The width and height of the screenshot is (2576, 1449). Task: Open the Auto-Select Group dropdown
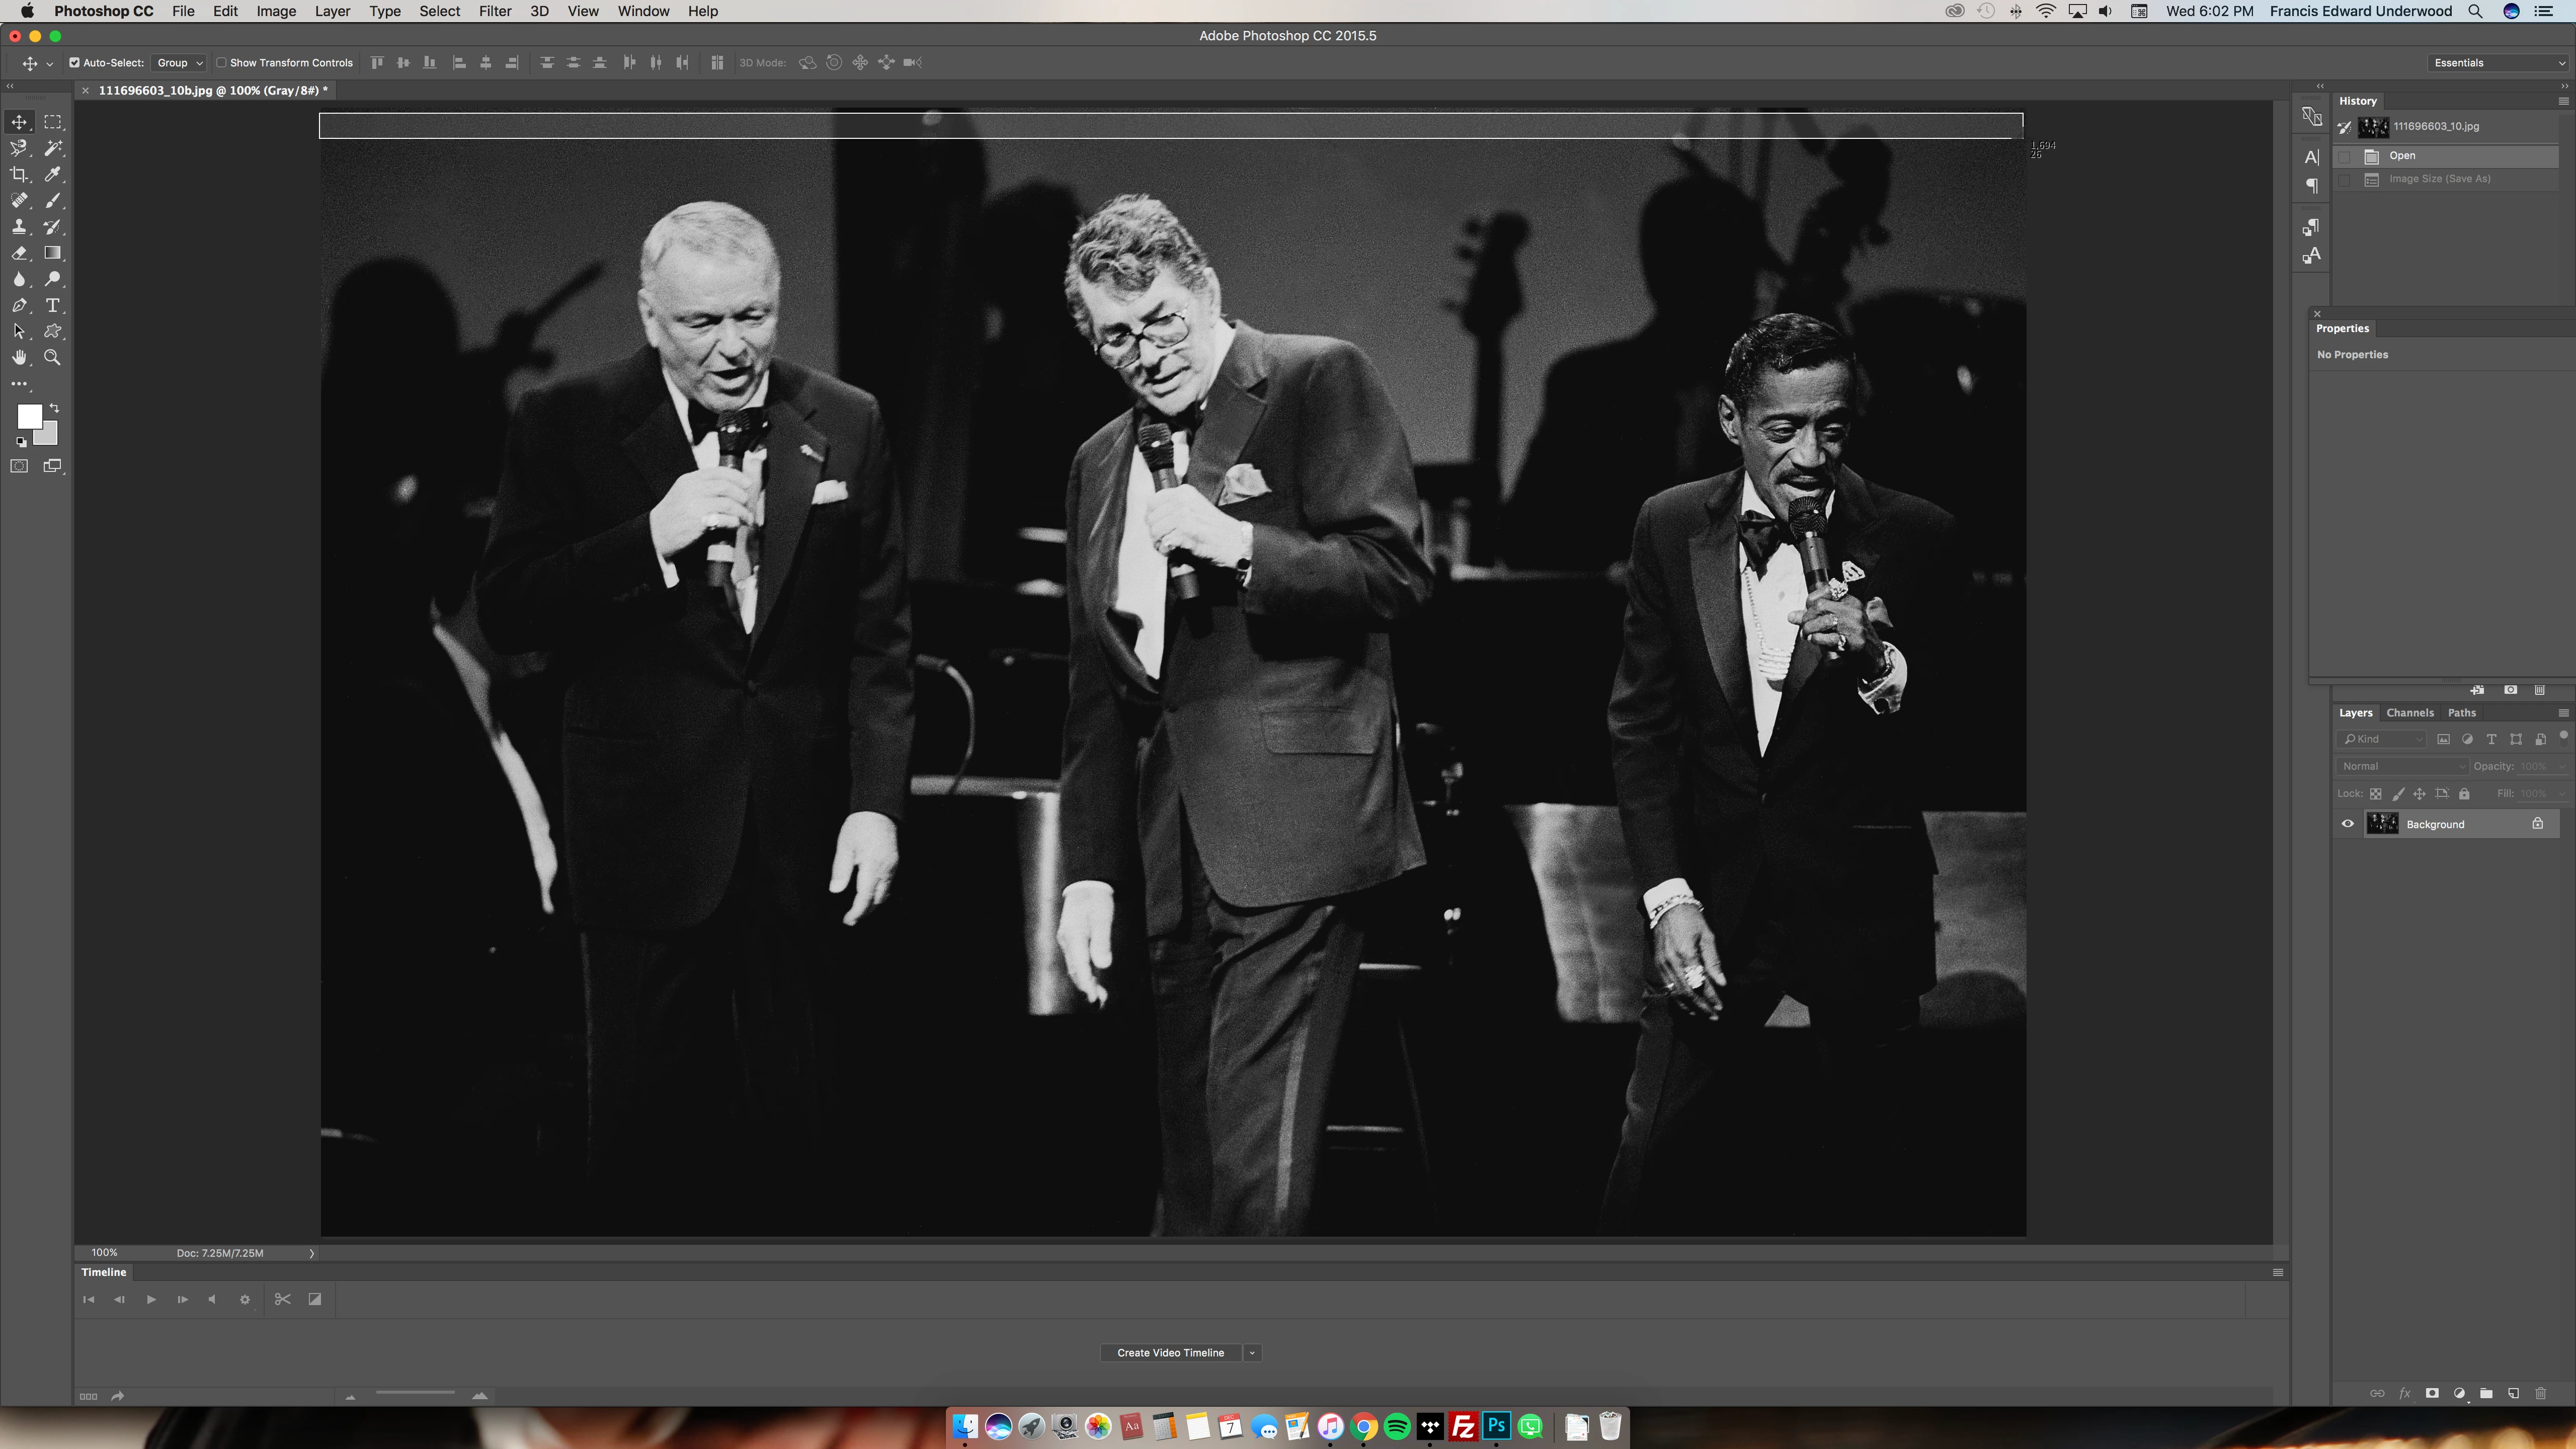[x=179, y=62]
